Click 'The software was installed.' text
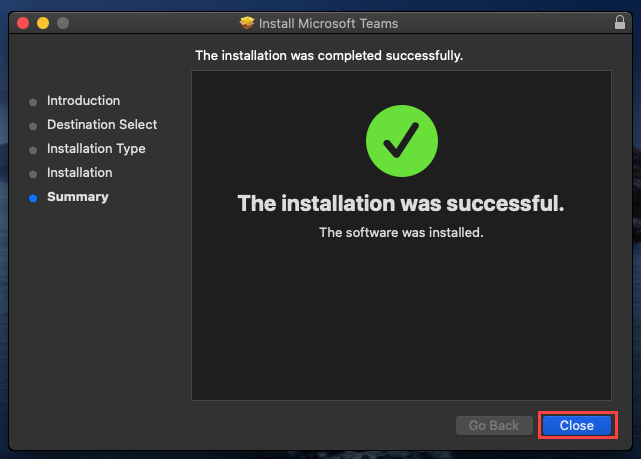 click(401, 232)
